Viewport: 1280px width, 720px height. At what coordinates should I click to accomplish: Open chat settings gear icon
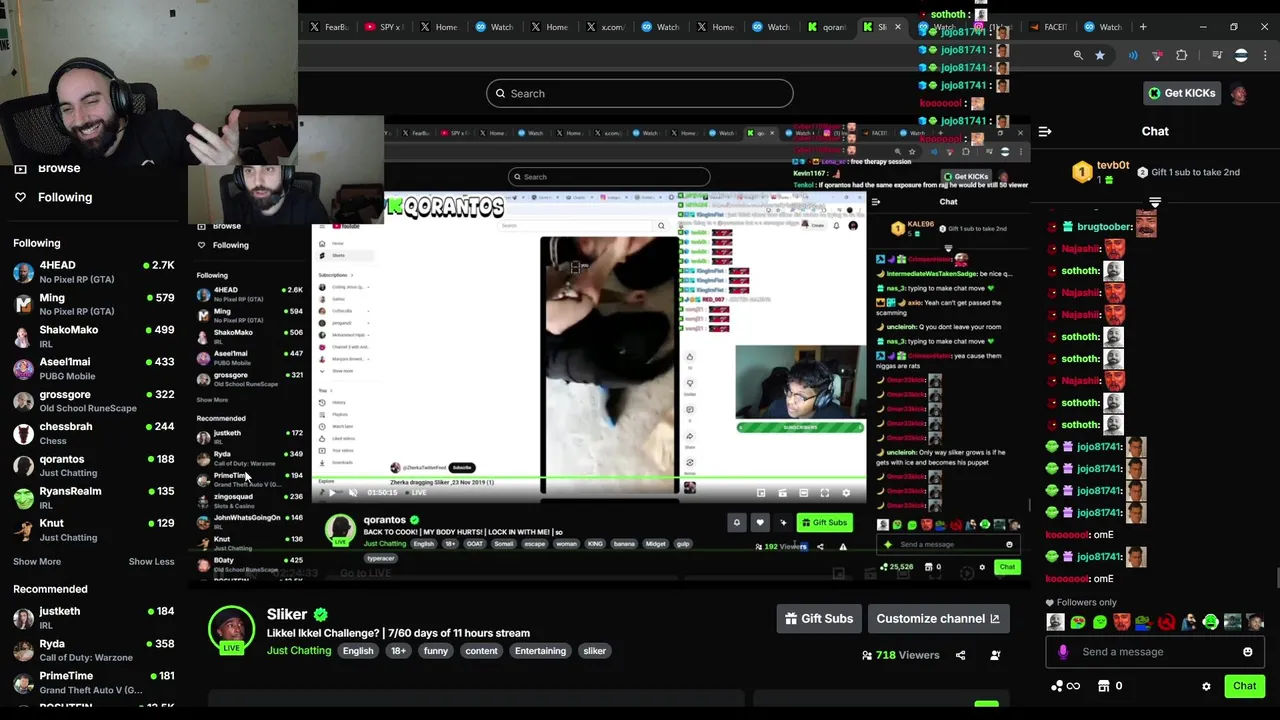coord(1206,686)
